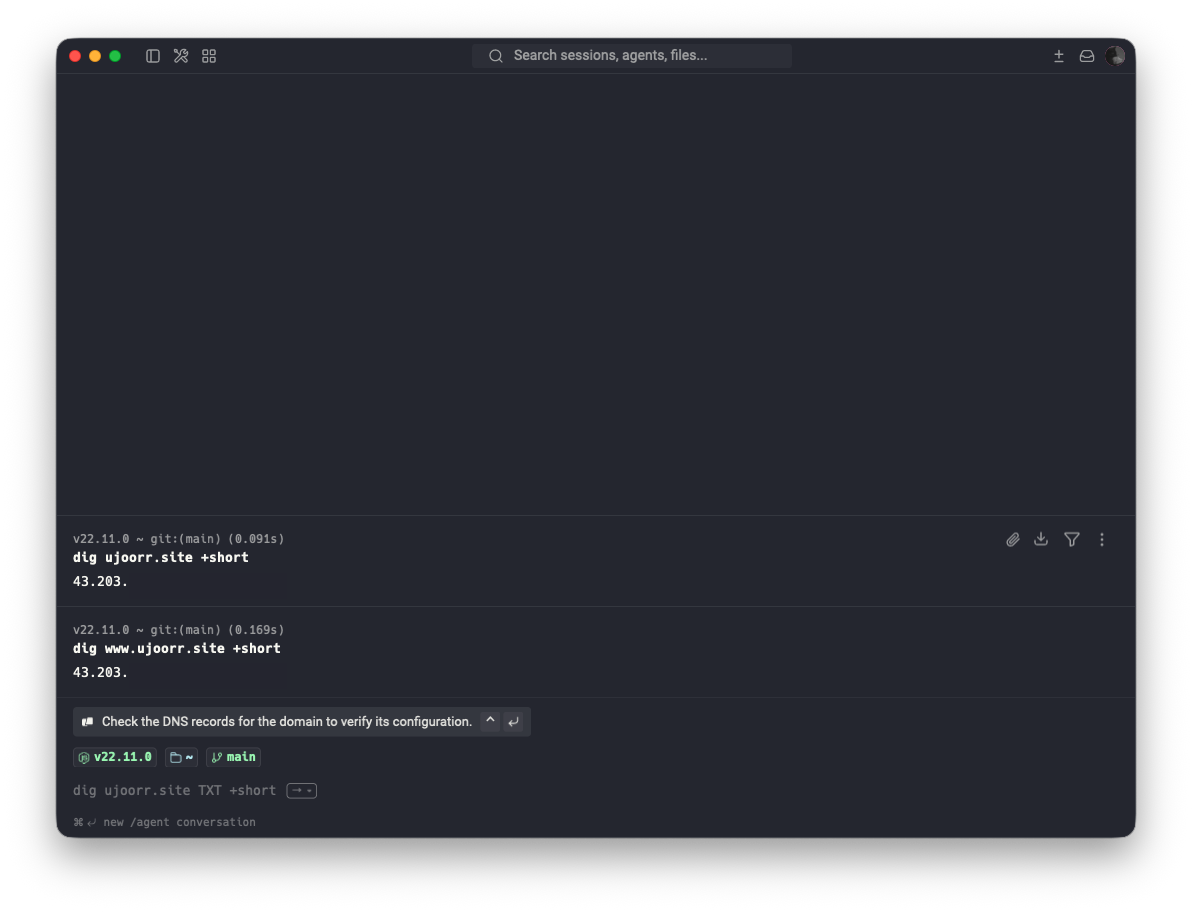Submit the suggested prompt with return arrow
Image resolution: width=1192 pixels, height=912 pixels.
(x=514, y=721)
